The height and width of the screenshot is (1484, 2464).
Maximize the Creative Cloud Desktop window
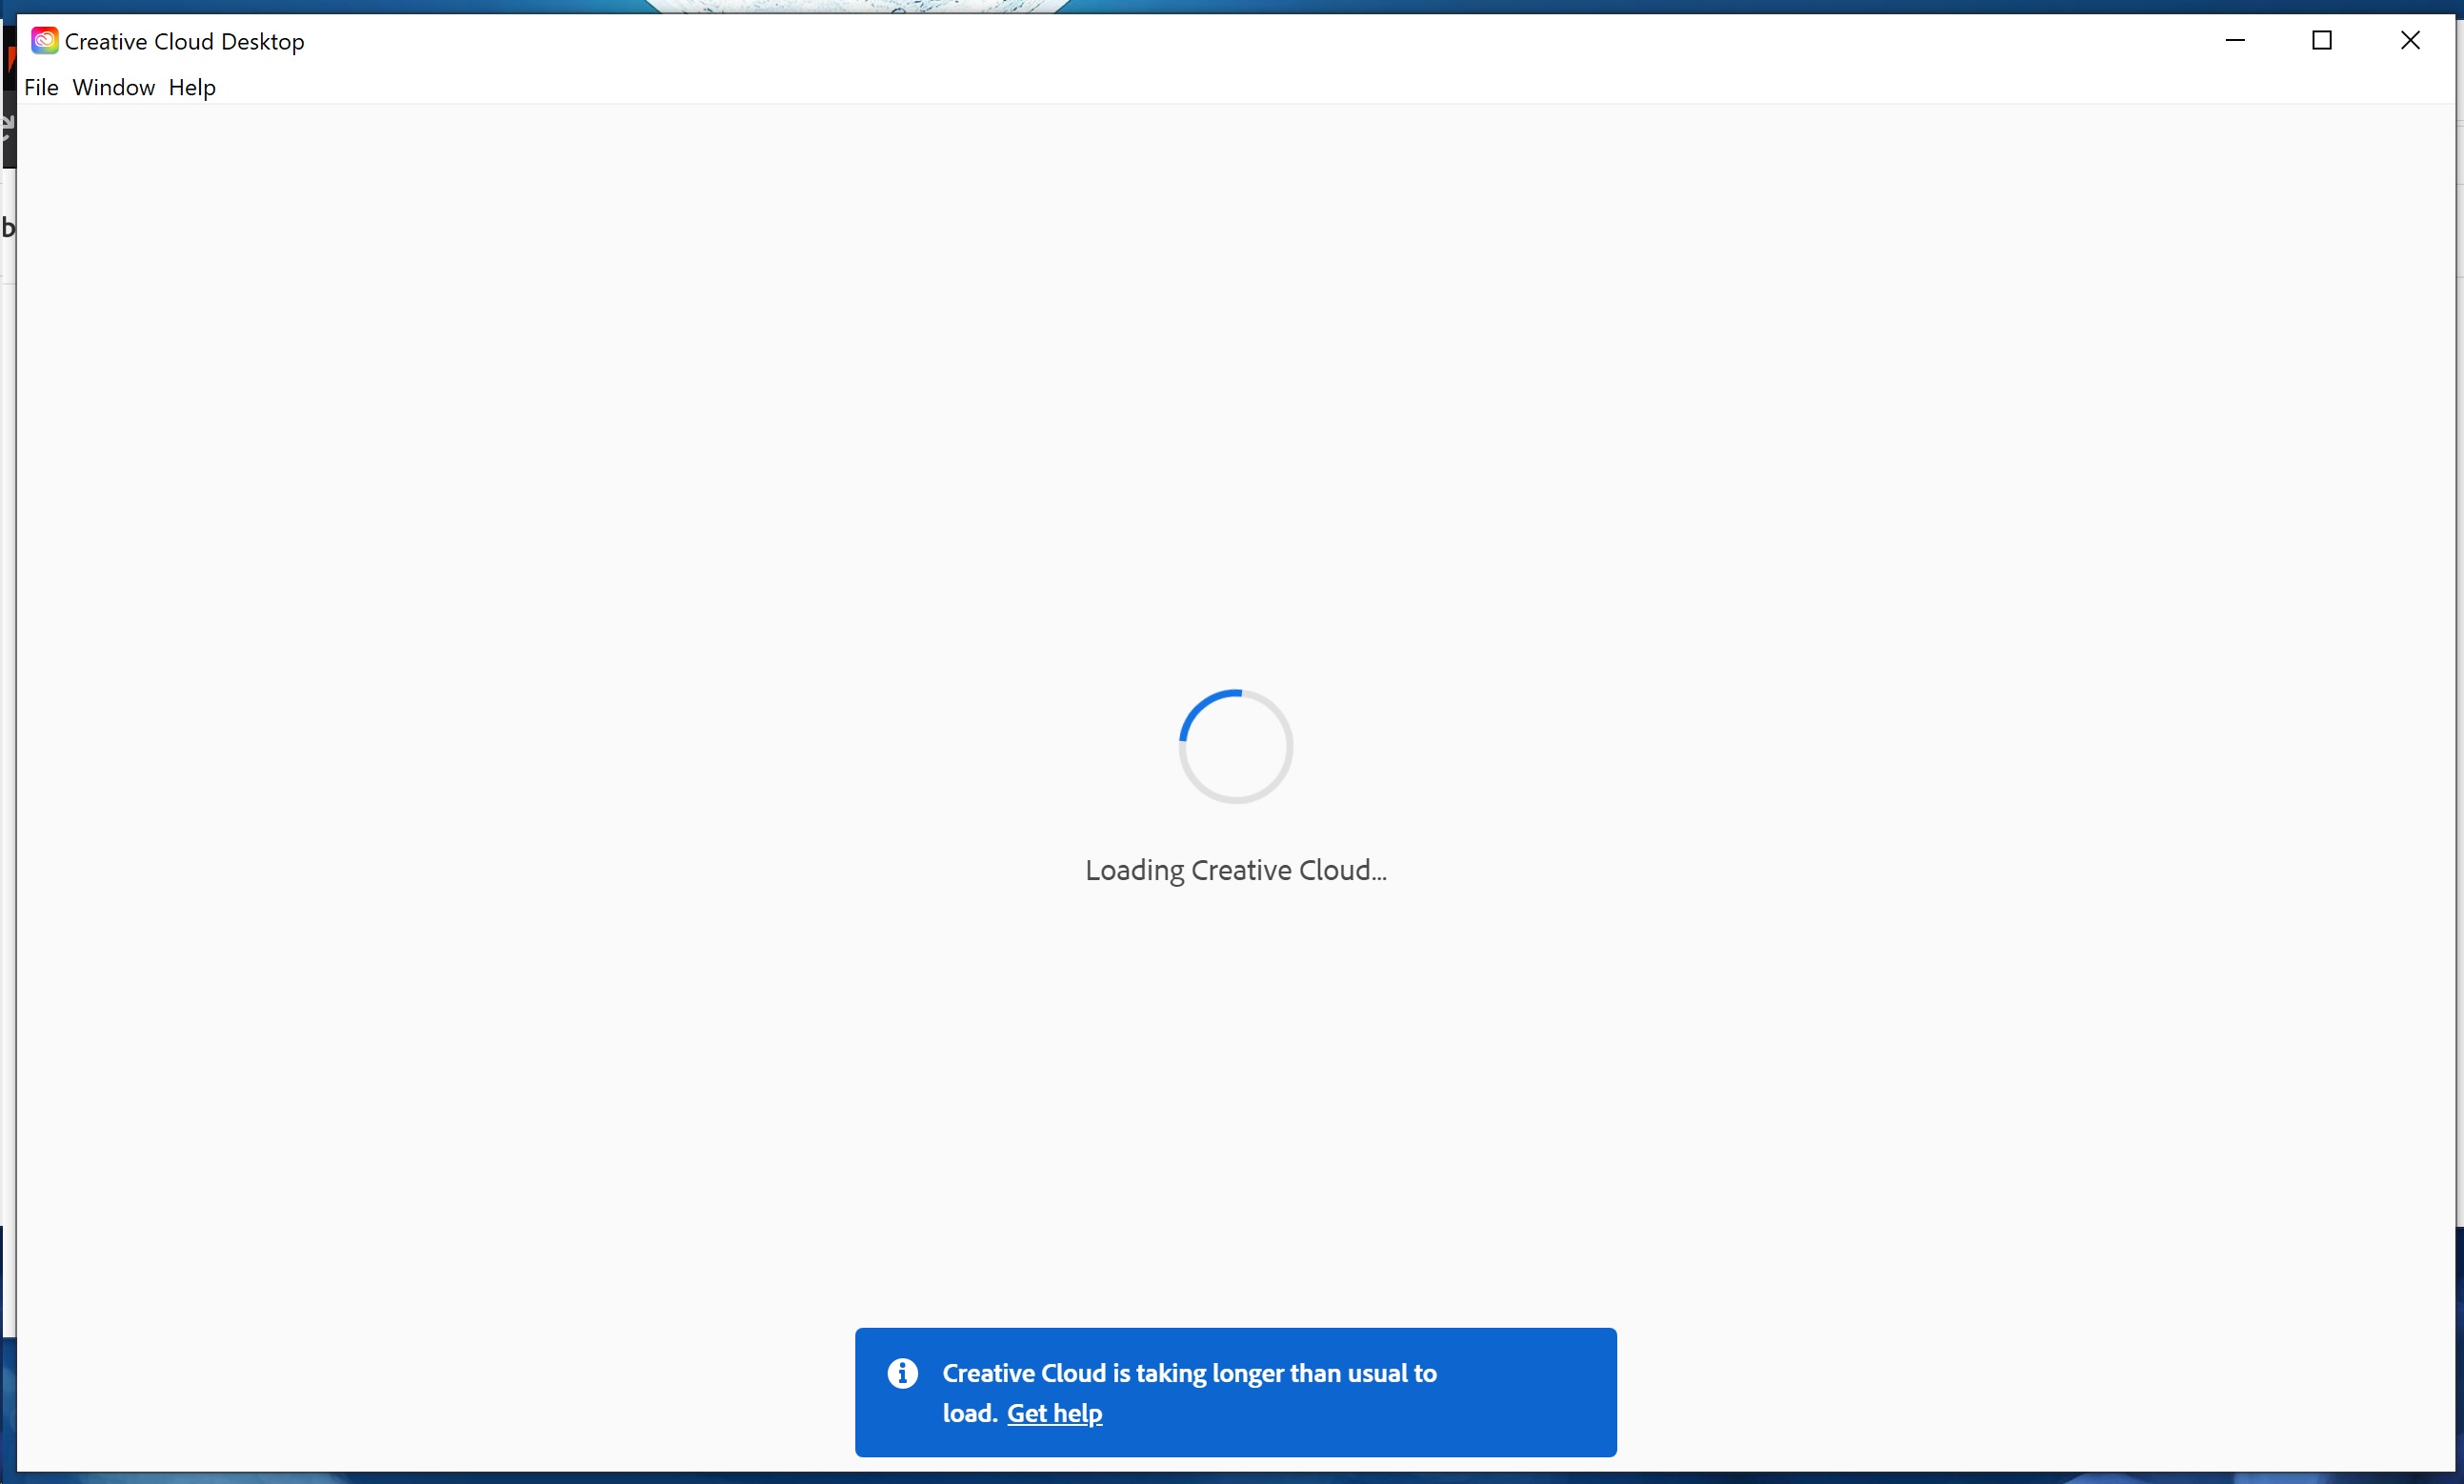(x=2322, y=41)
